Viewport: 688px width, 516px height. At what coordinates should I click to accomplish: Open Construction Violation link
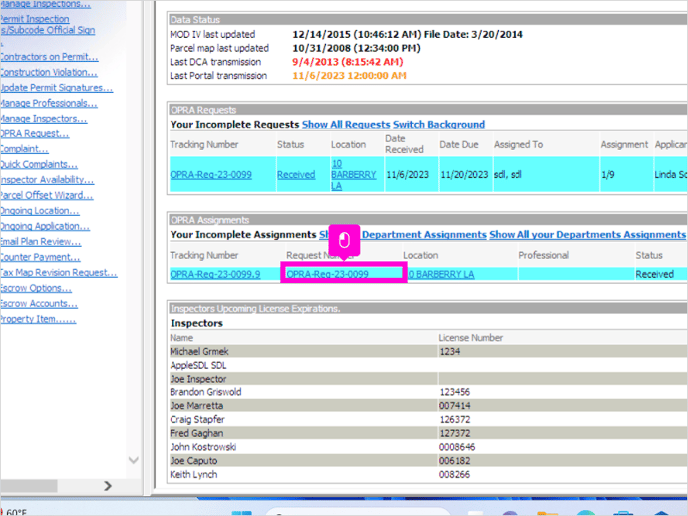tap(49, 72)
